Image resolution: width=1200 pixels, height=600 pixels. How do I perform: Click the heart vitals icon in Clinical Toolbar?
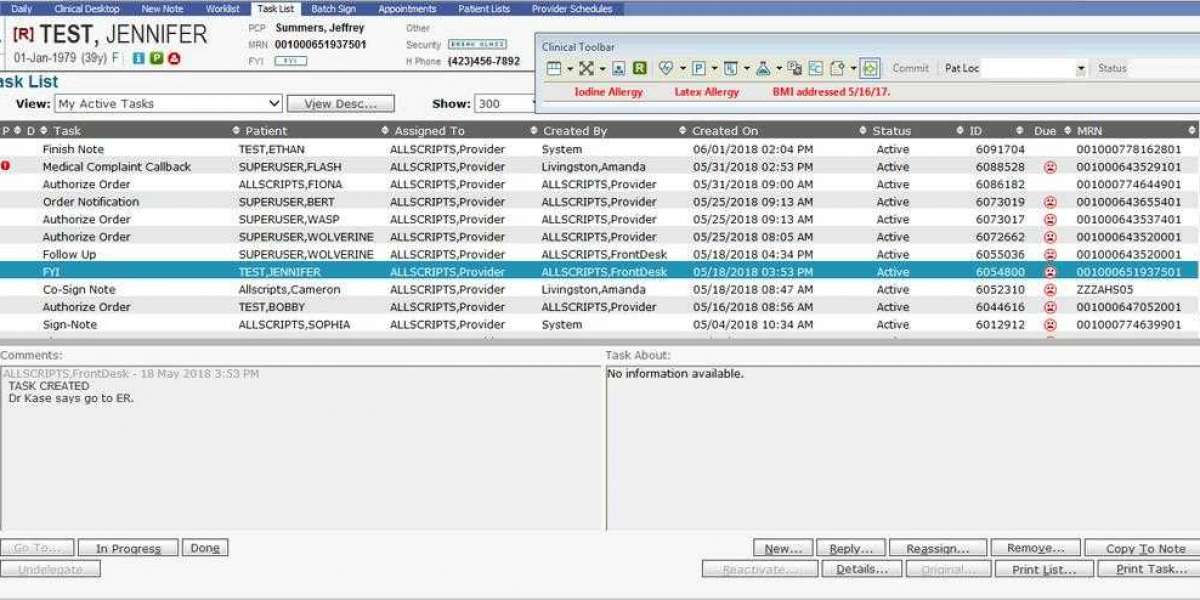(668, 69)
